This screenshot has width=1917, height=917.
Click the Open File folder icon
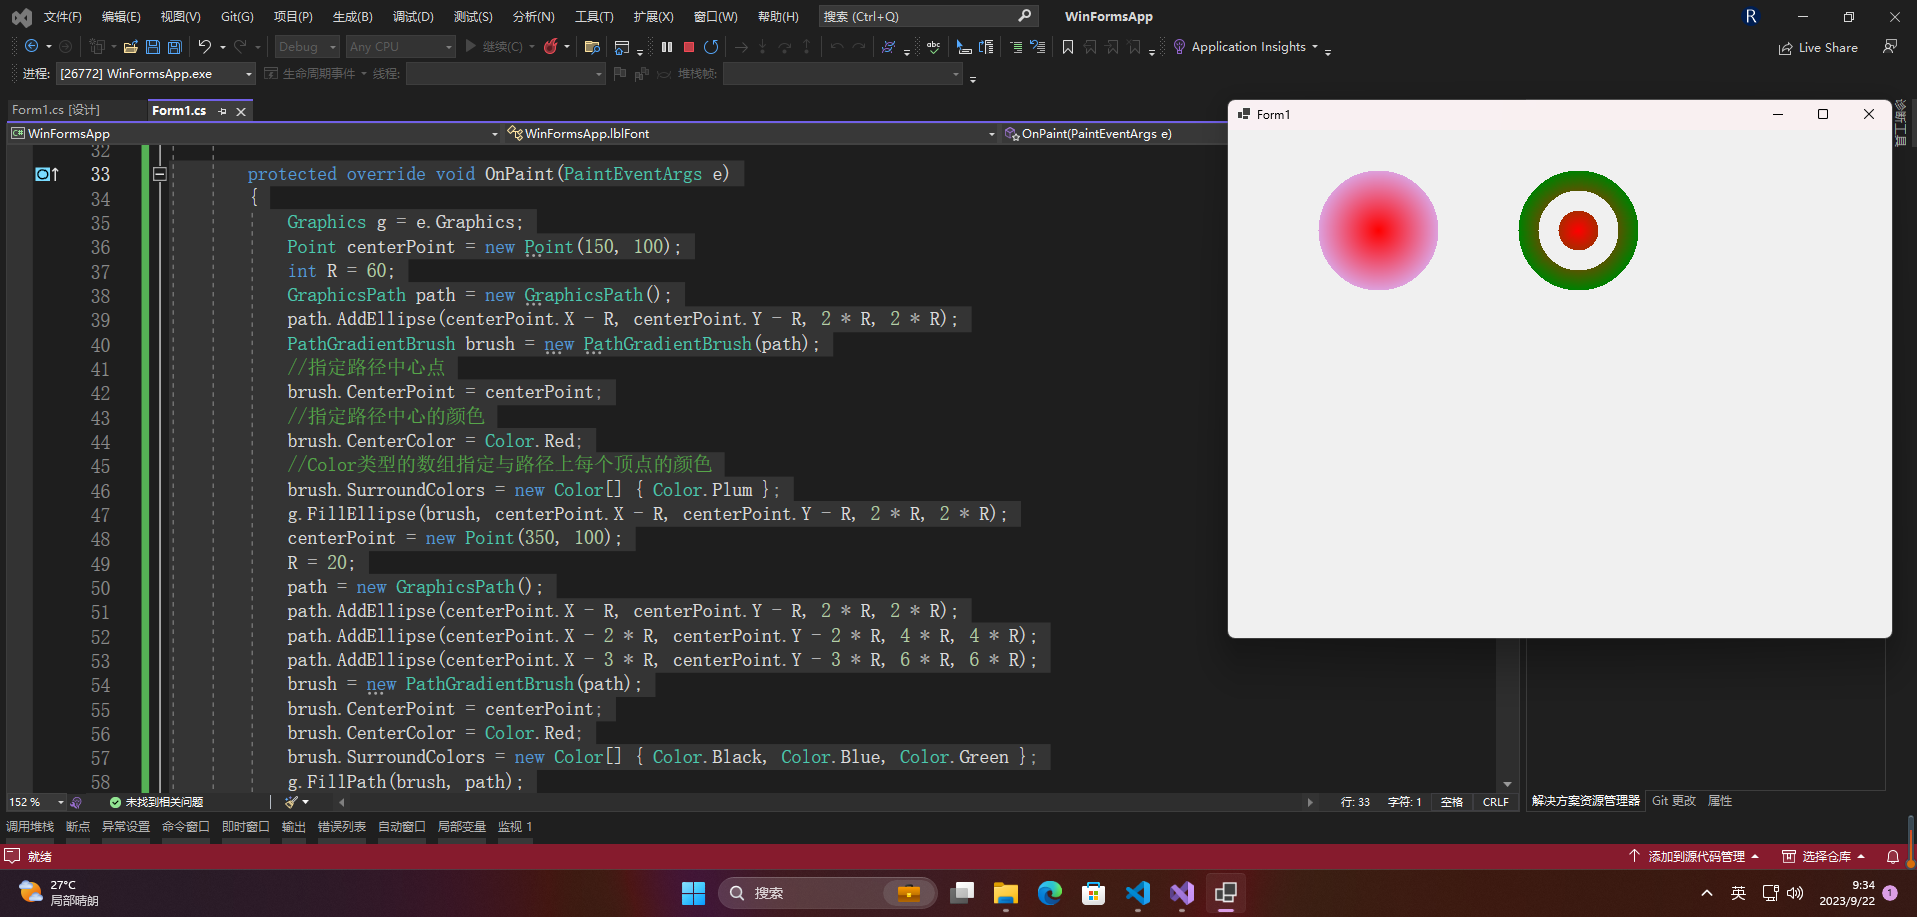(x=130, y=47)
